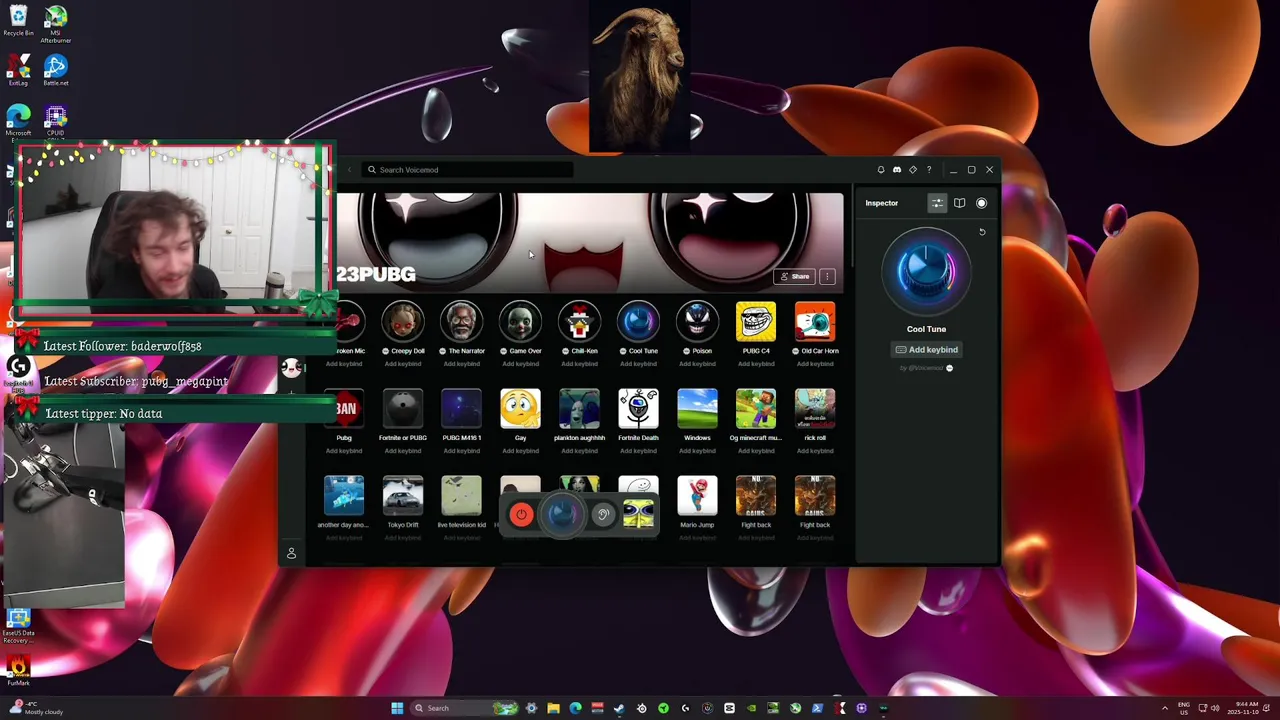Select the Game Over voice

click(x=521, y=323)
